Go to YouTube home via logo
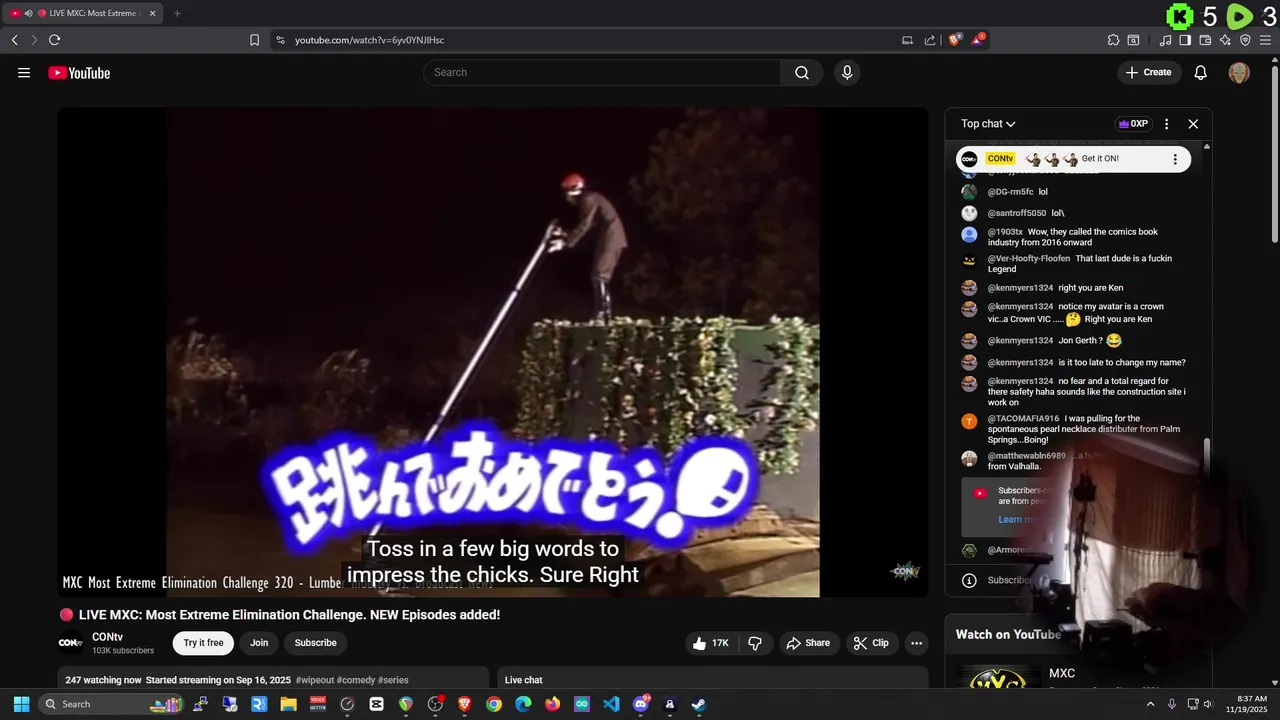Viewport: 1280px width, 720px height. (79, 73)
